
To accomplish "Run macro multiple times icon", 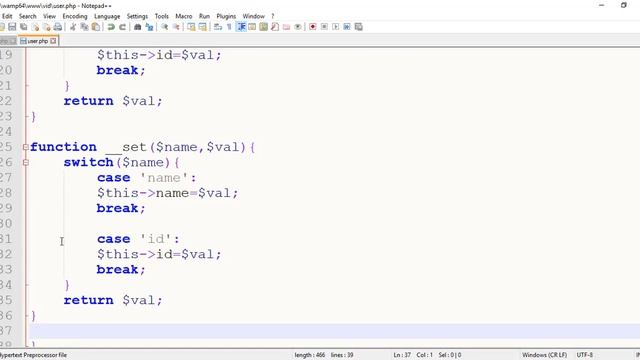I will 347,27.
